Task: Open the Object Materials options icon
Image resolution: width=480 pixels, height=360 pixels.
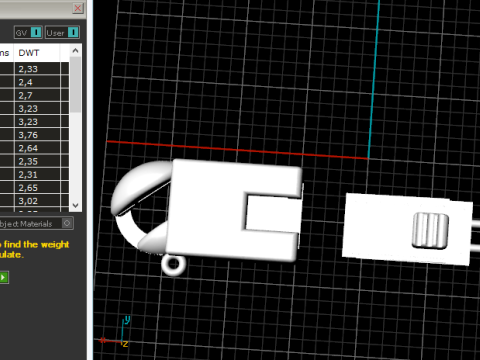Action: point(67,223)
